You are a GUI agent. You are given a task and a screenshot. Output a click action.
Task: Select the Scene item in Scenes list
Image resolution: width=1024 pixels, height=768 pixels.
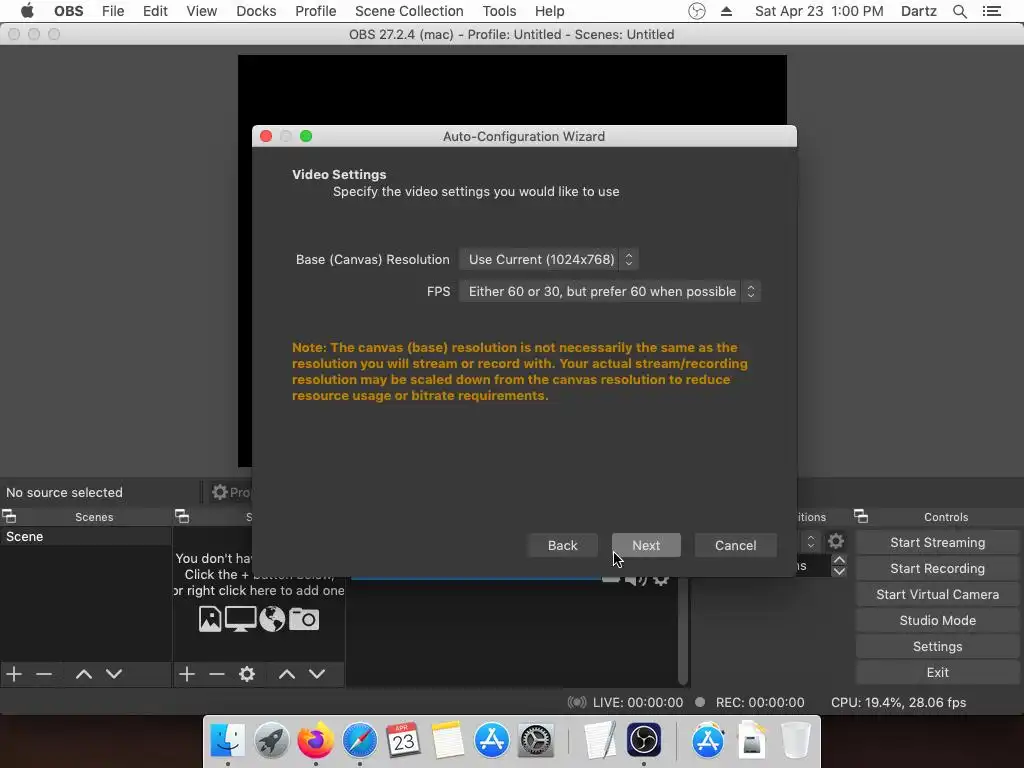point(86,536)
